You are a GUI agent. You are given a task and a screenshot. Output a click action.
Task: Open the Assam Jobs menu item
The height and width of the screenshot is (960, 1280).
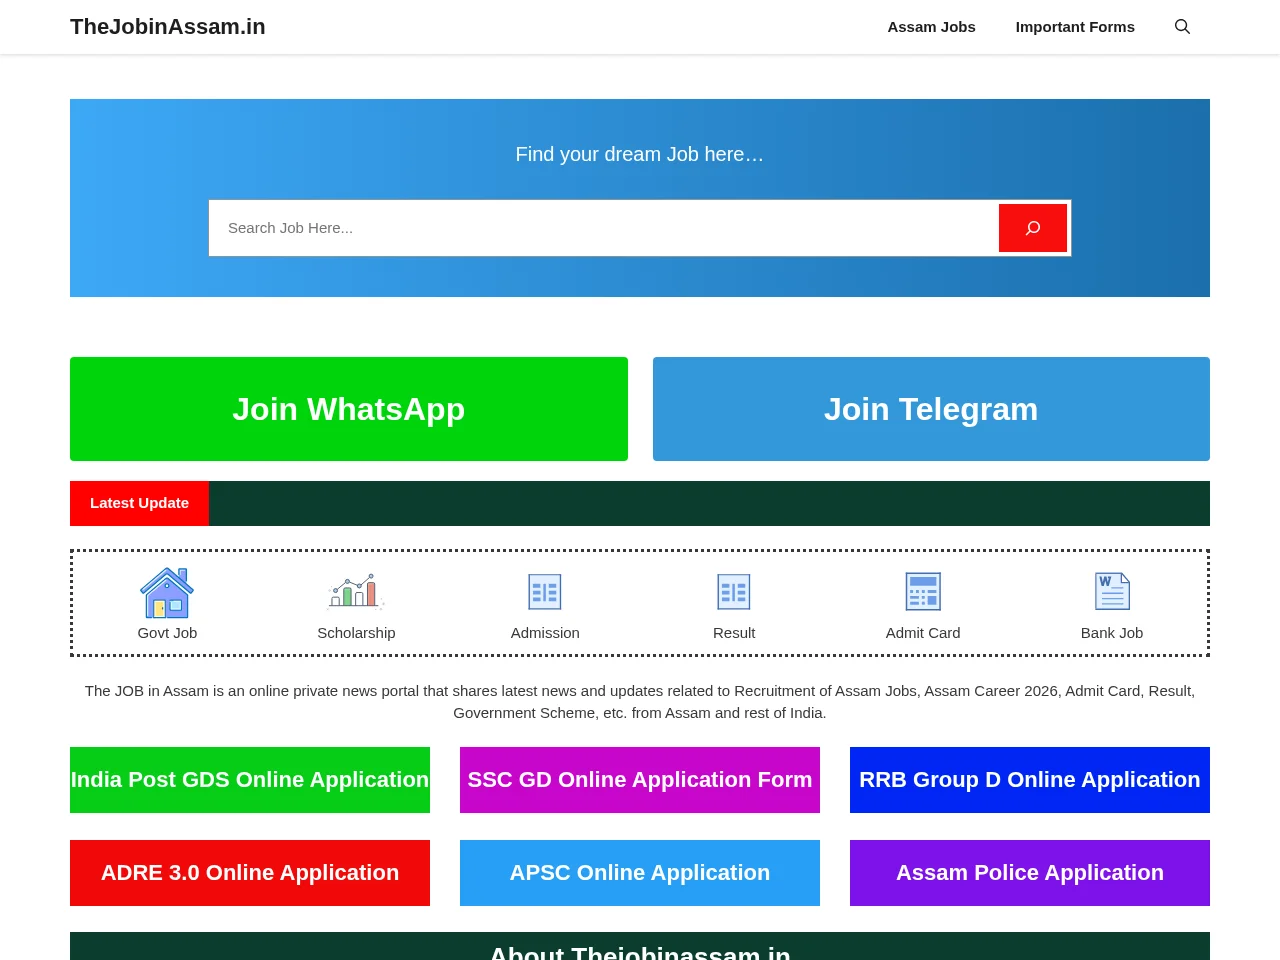pyautogui.click(x=931, y=27)
